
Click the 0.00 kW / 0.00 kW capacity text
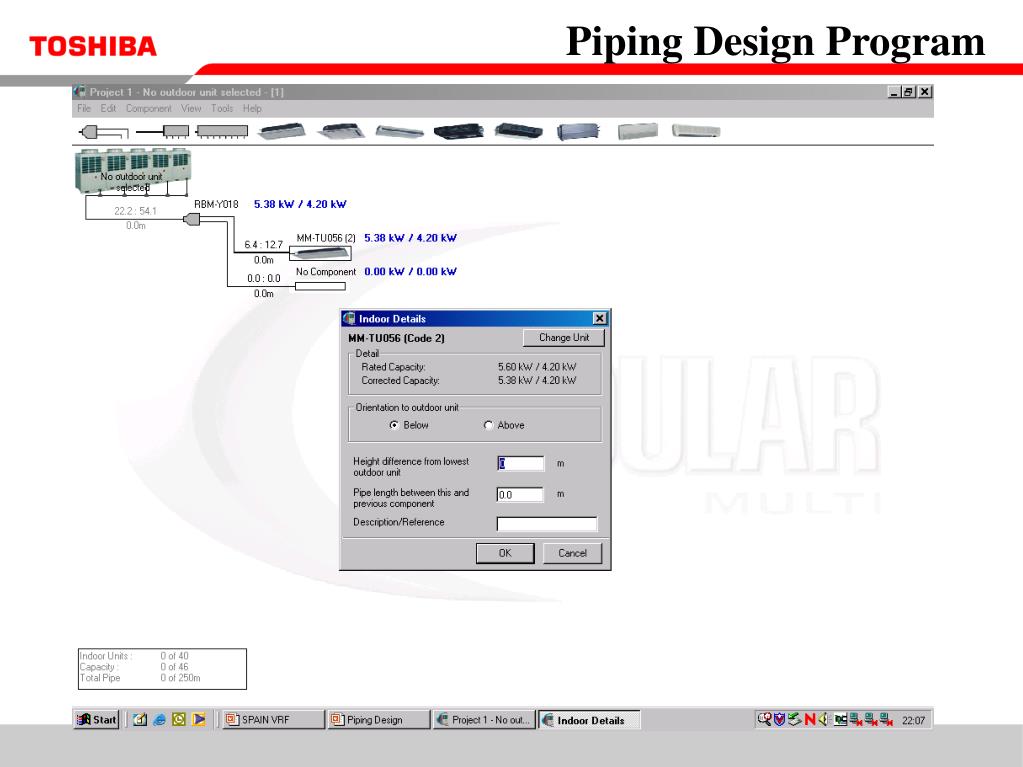tap(410, 271)
